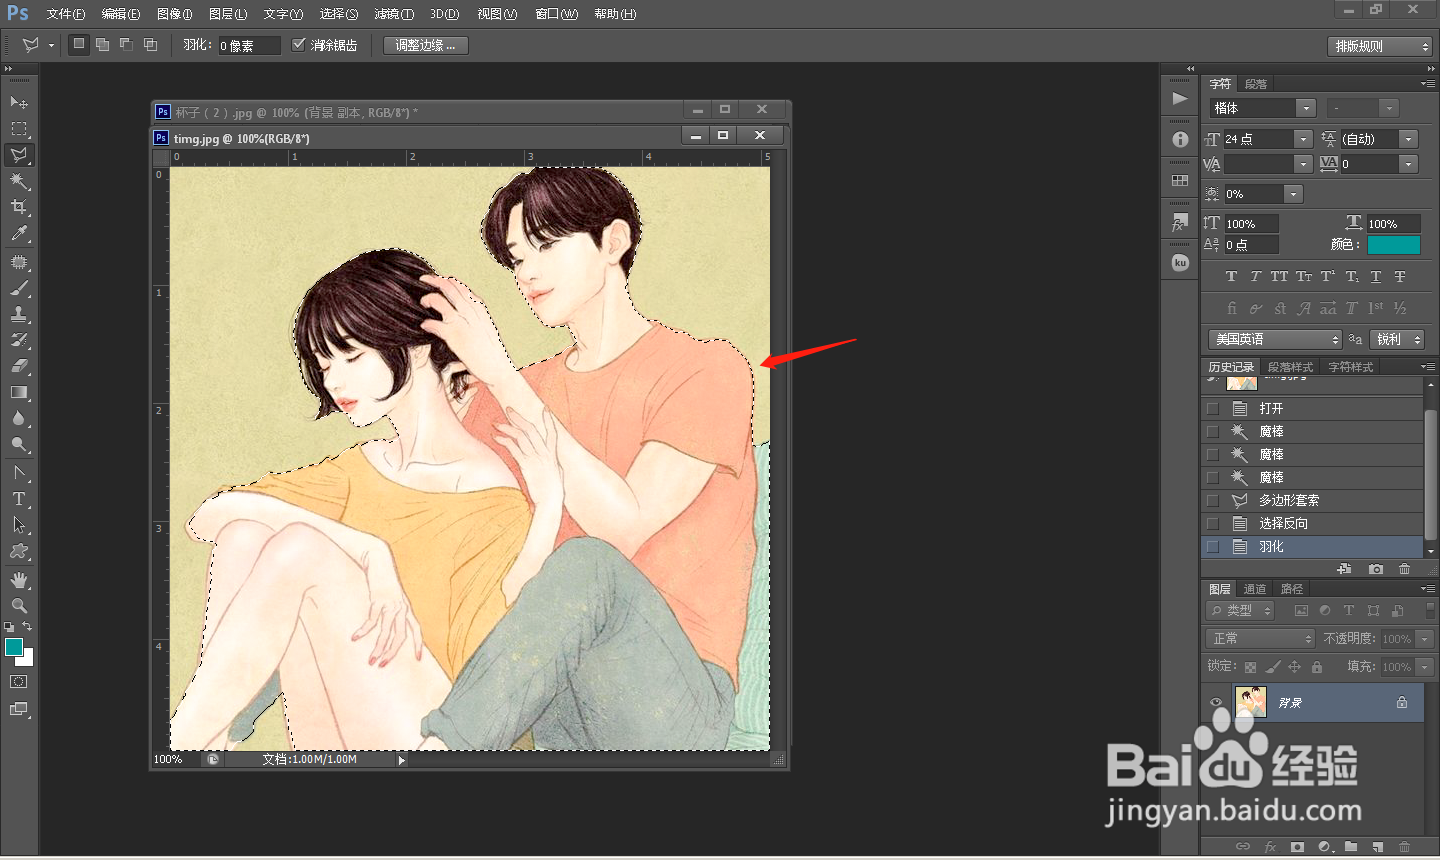This screenshot has width=1440, height=860.
Task: Toggle Quick Mask mode
Action: coord(19,682)
